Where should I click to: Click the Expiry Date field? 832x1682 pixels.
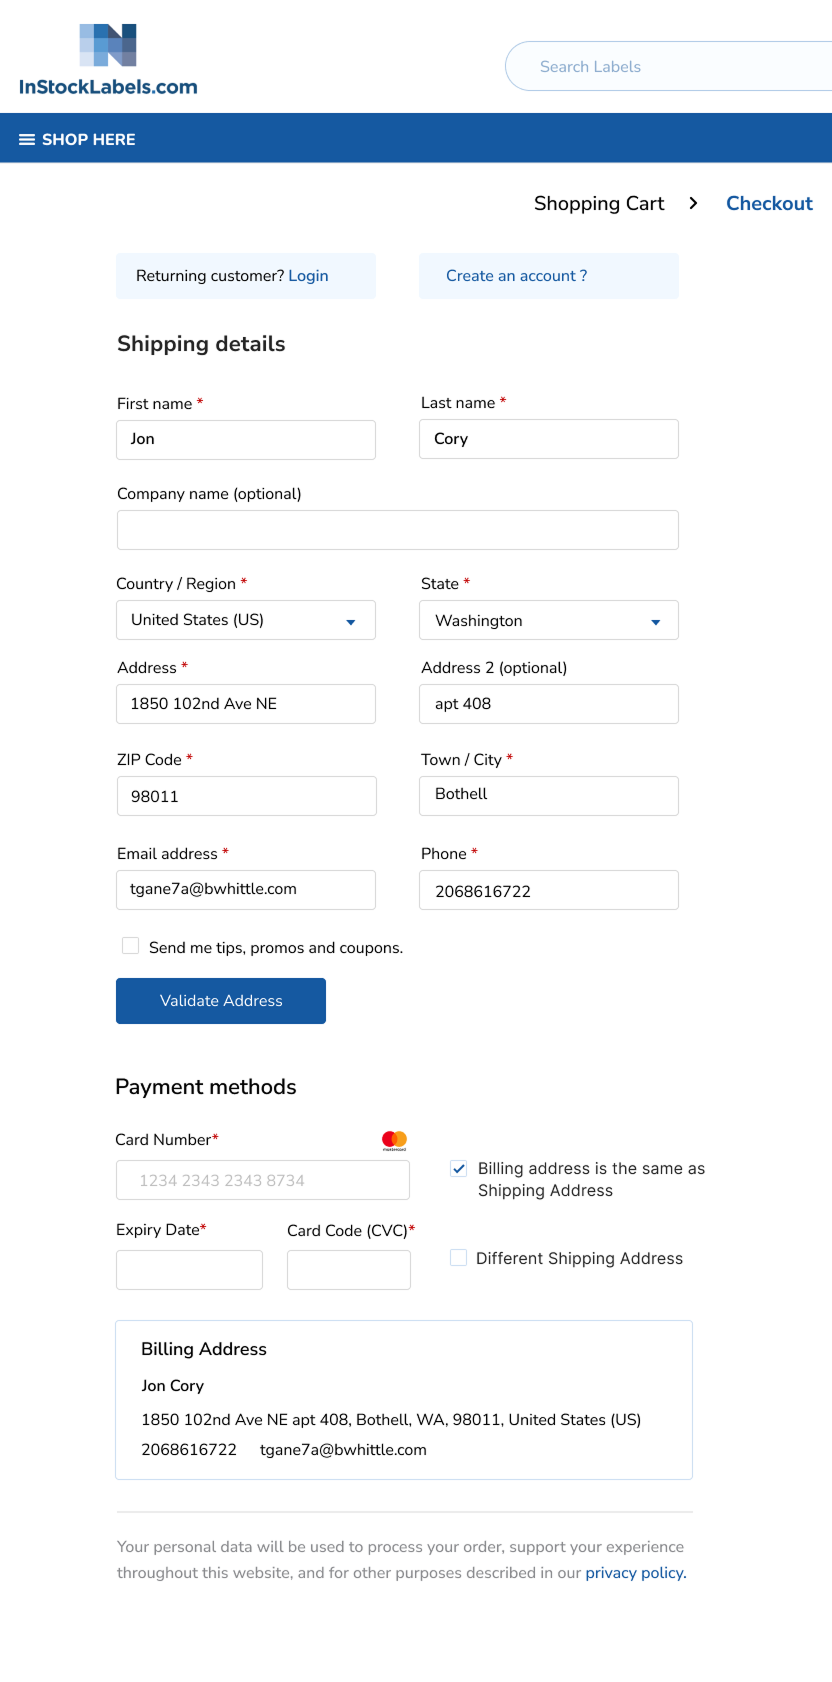click(189, 1269)
